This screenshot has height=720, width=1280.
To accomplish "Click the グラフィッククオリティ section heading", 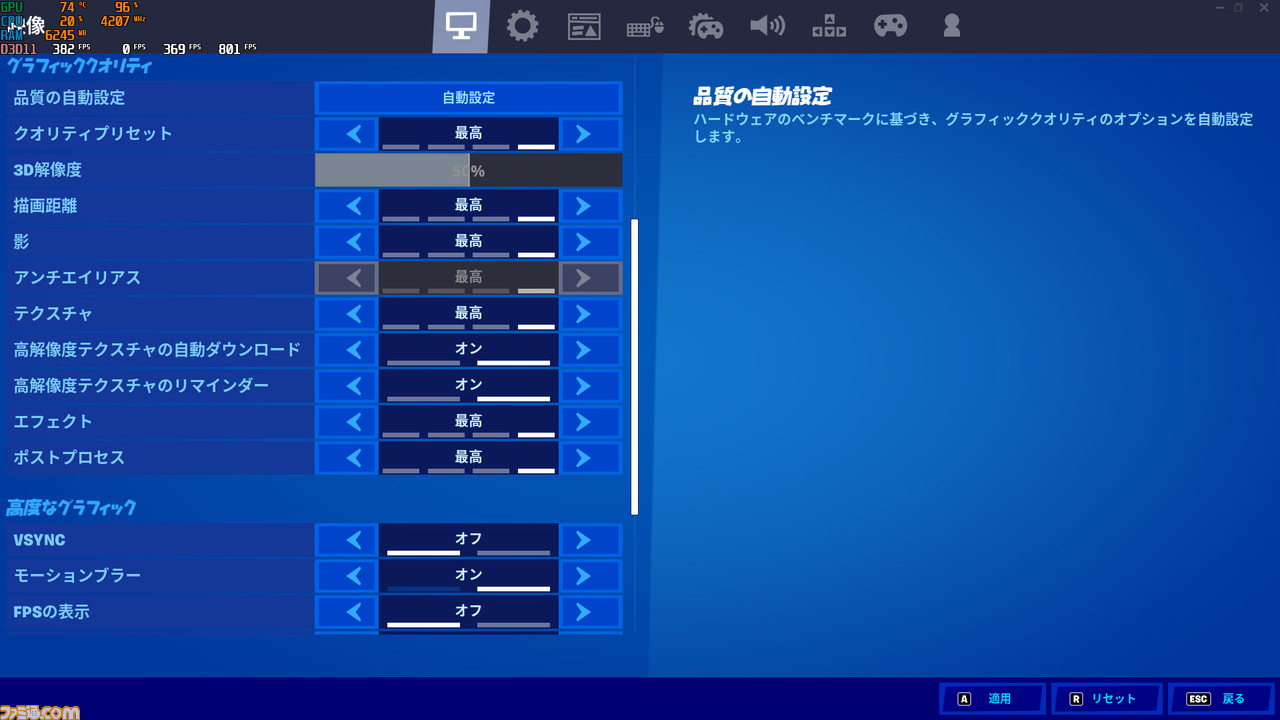I will (80, 67).
